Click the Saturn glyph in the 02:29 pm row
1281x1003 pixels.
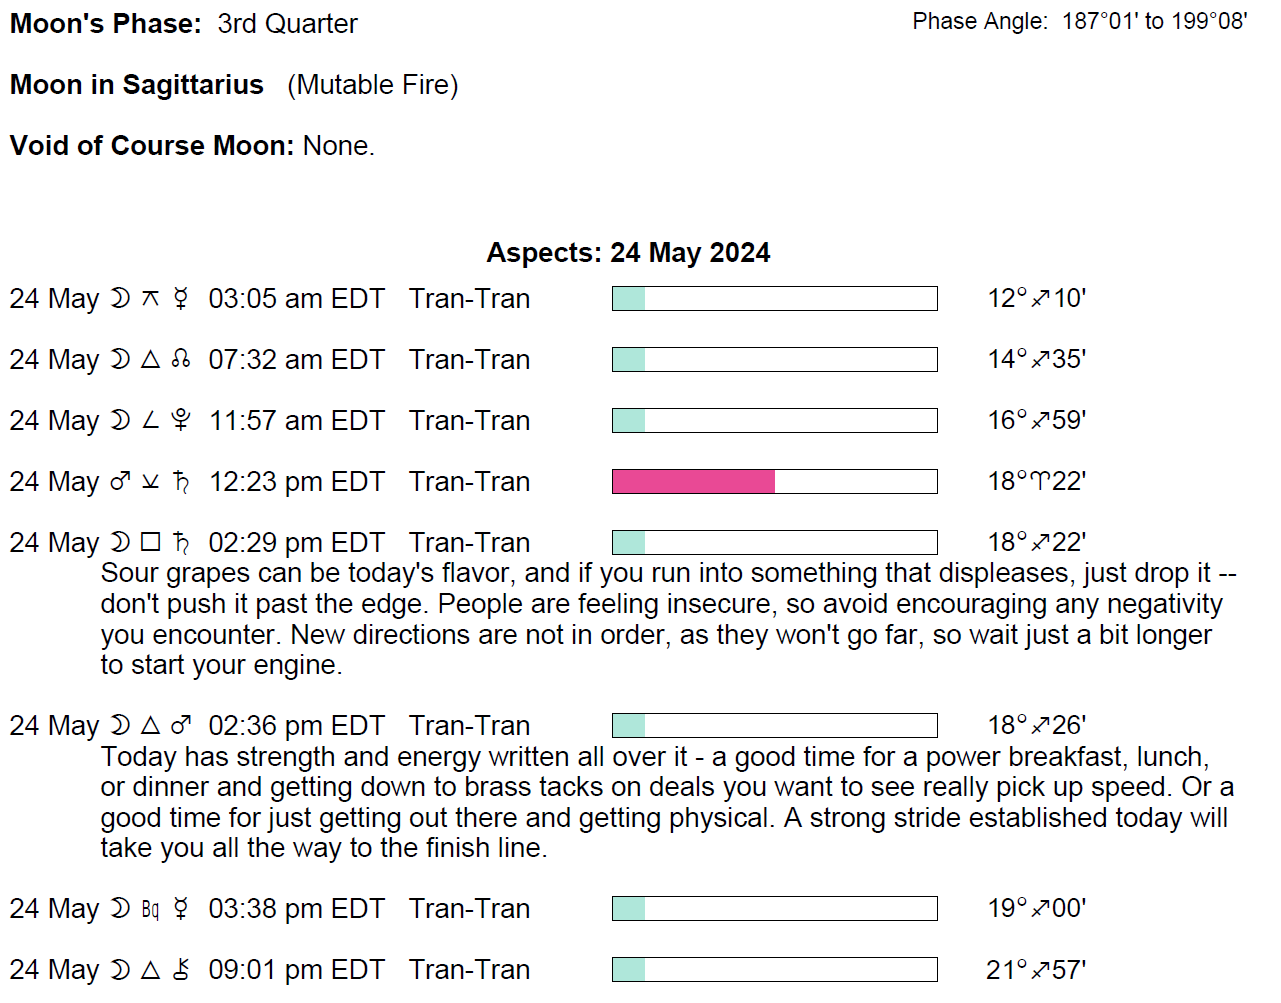(x=181, y=543)
